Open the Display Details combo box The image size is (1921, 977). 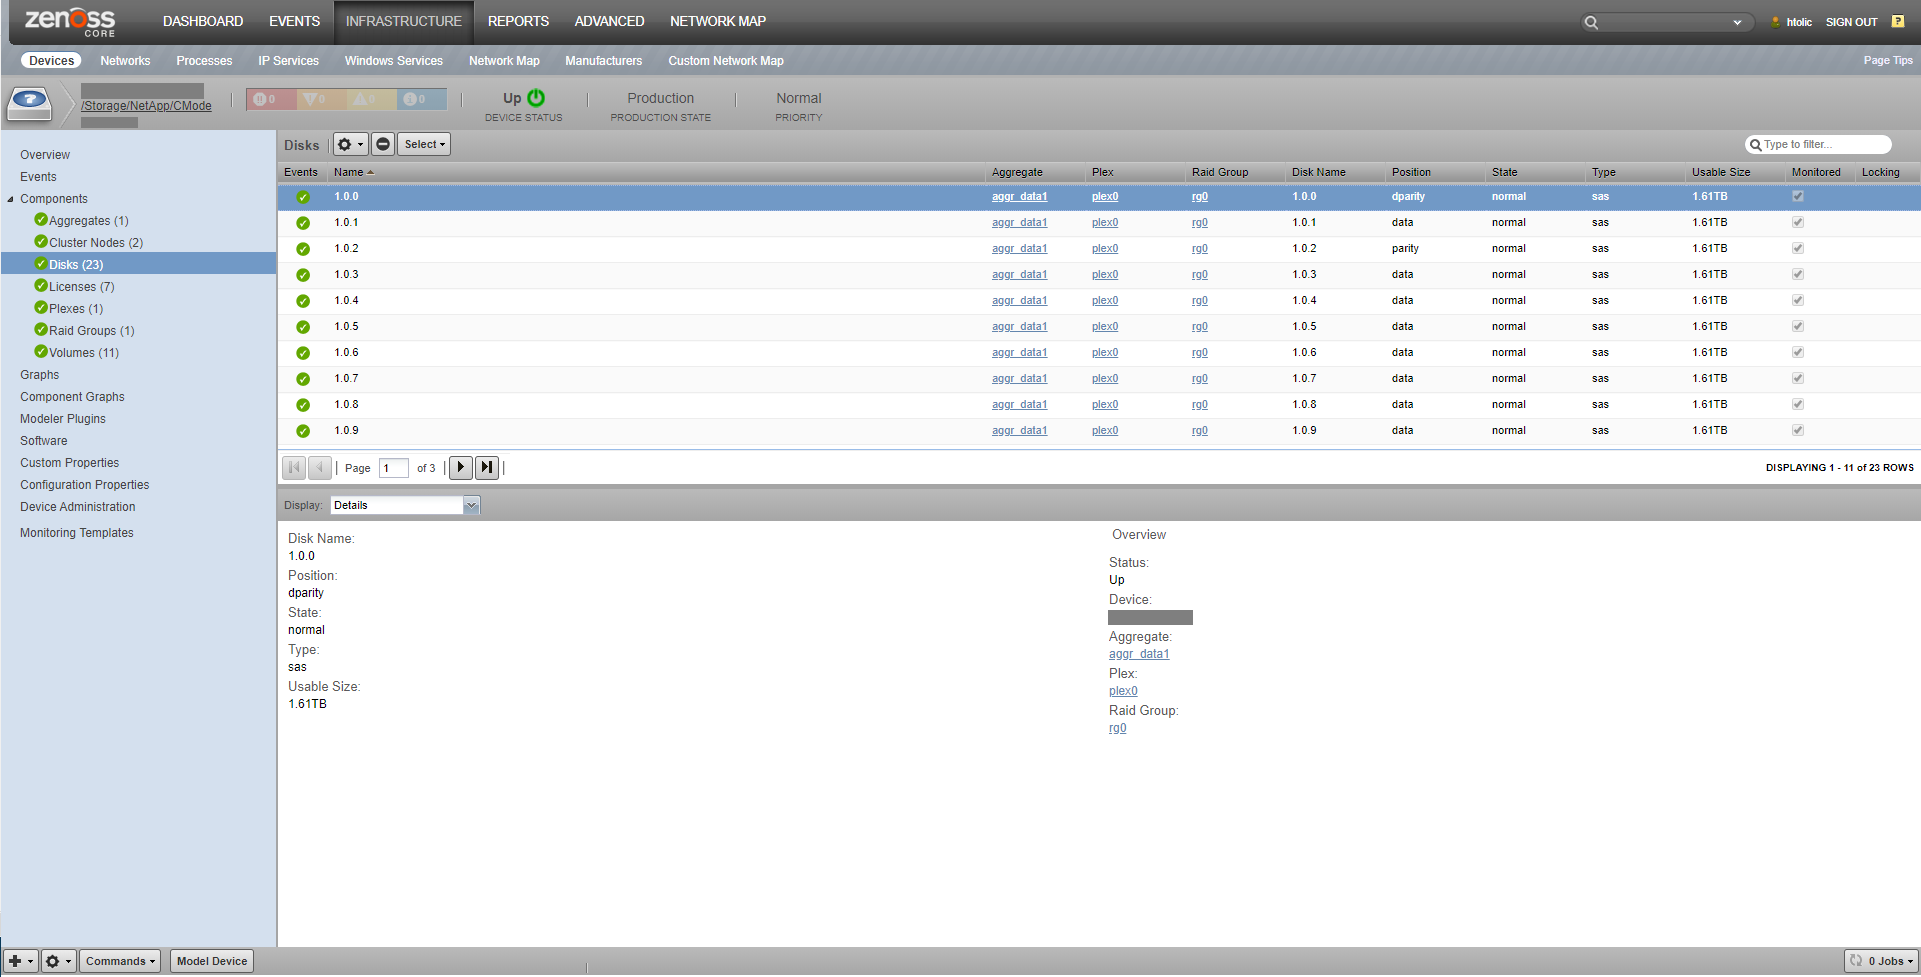pos(405,505)
